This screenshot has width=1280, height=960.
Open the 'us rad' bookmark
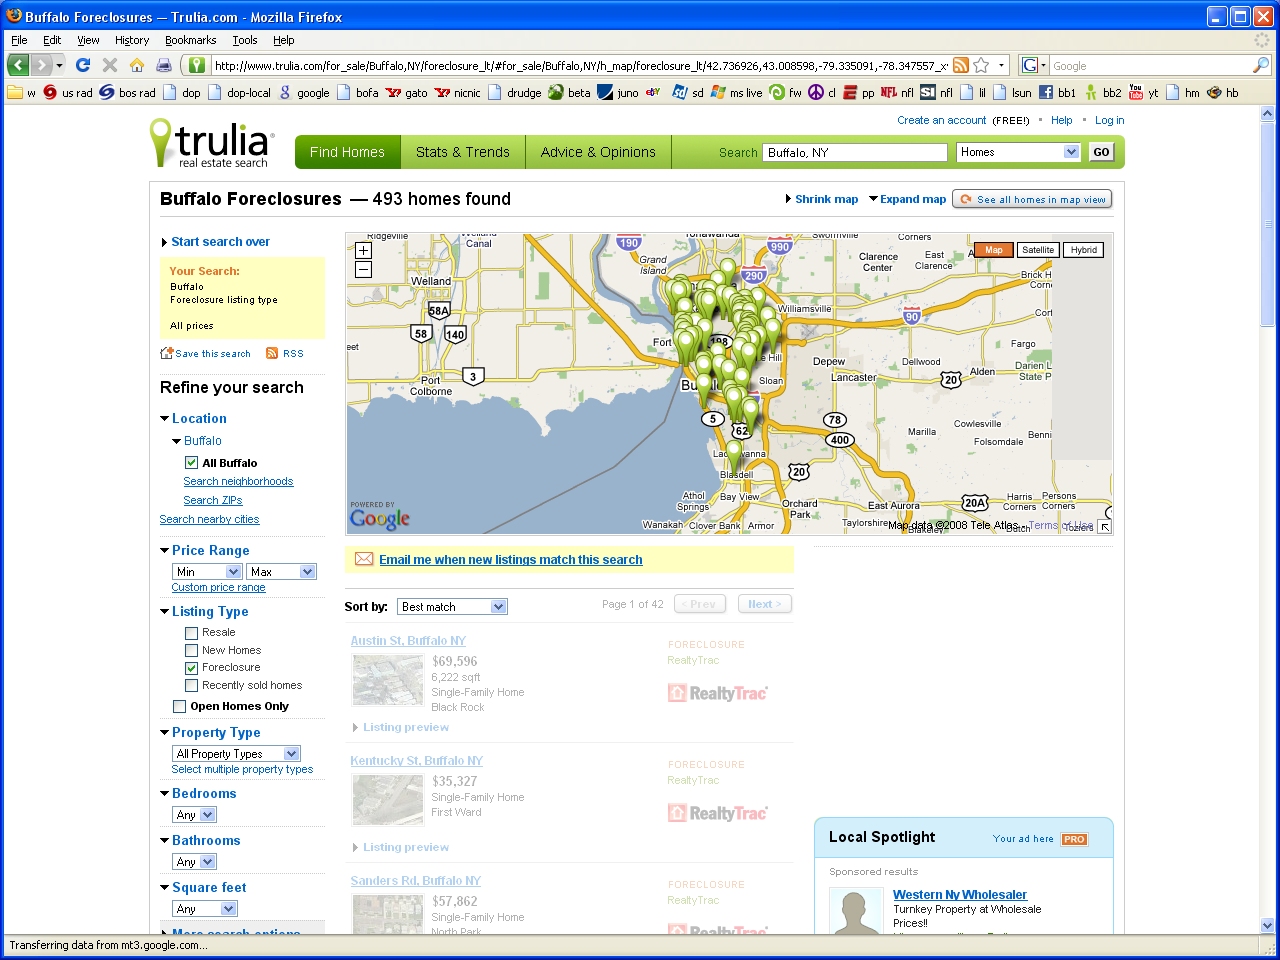pos(67,92)
